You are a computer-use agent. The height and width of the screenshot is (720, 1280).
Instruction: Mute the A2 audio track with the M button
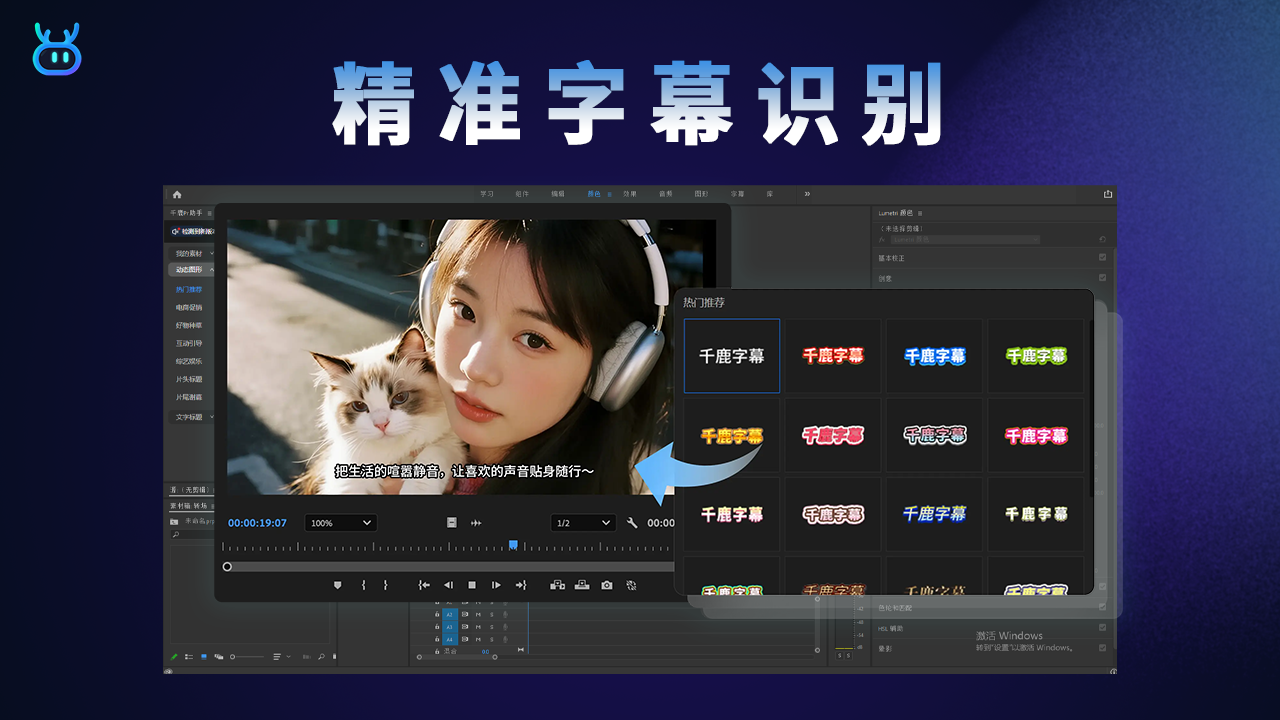pyautogui.click(x=478, y=614)
